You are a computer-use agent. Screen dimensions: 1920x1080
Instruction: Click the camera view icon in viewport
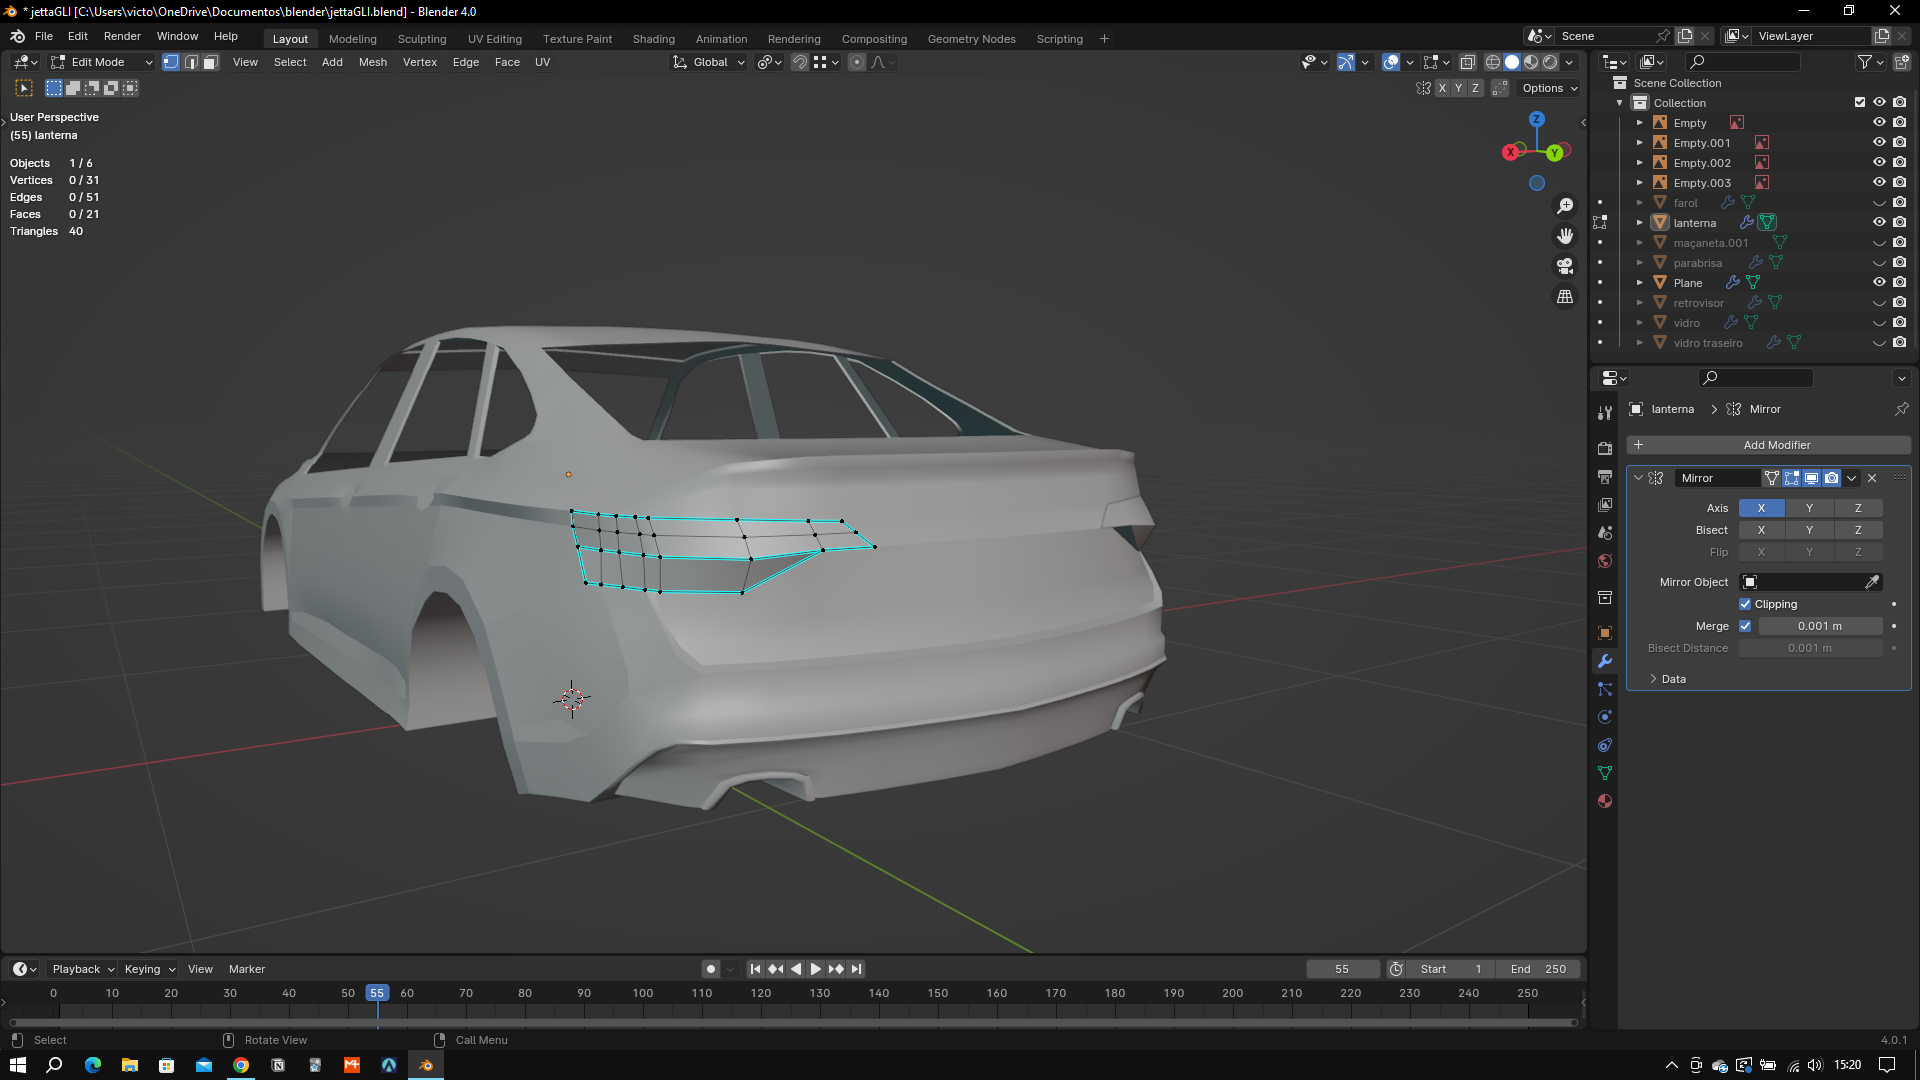tap(1565, 266)
